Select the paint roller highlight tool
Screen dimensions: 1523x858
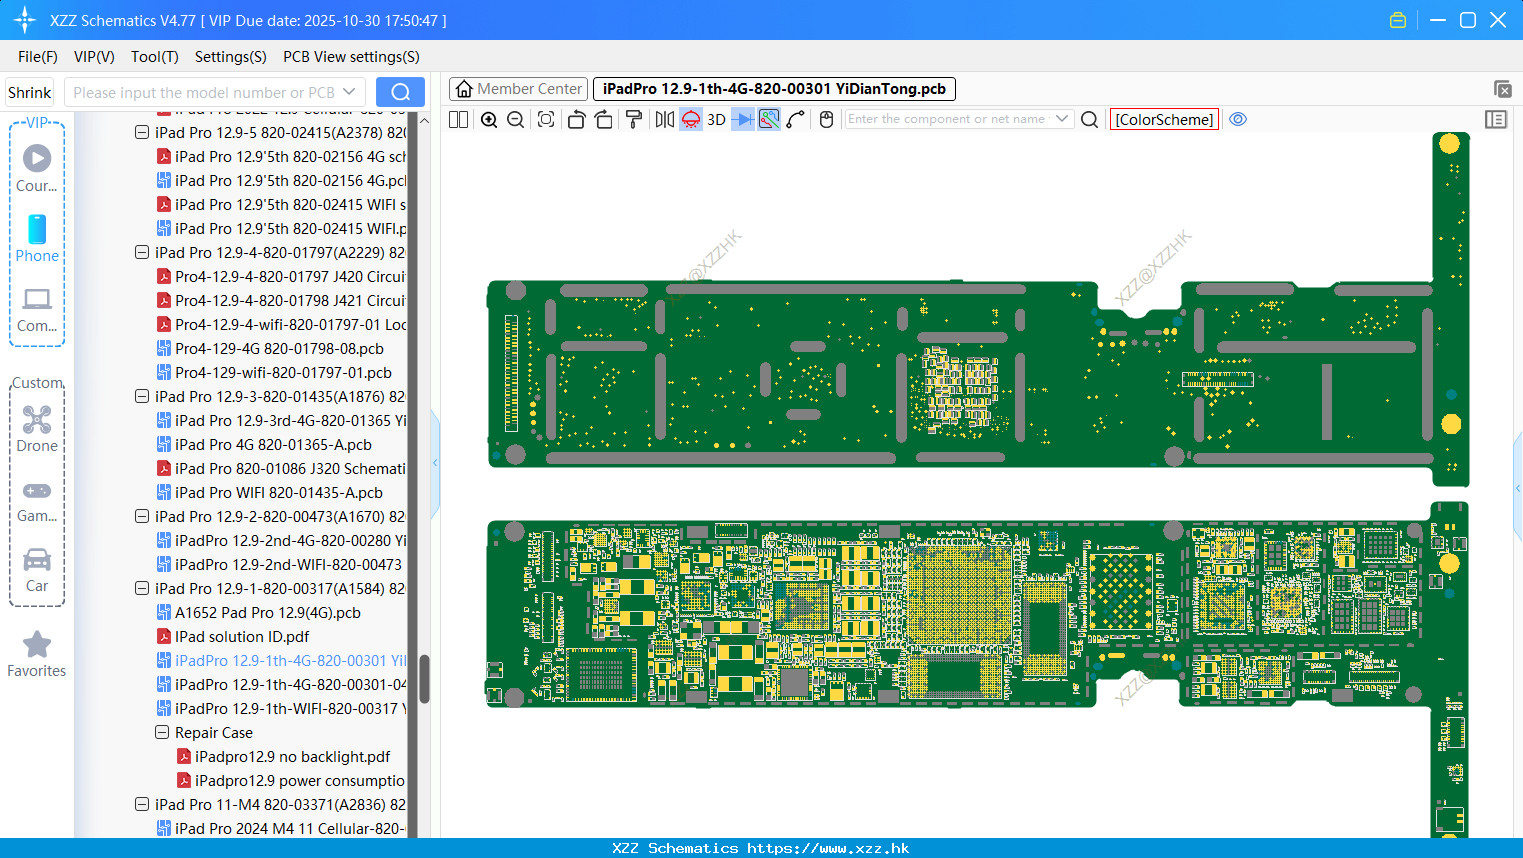tap(634, 119)
